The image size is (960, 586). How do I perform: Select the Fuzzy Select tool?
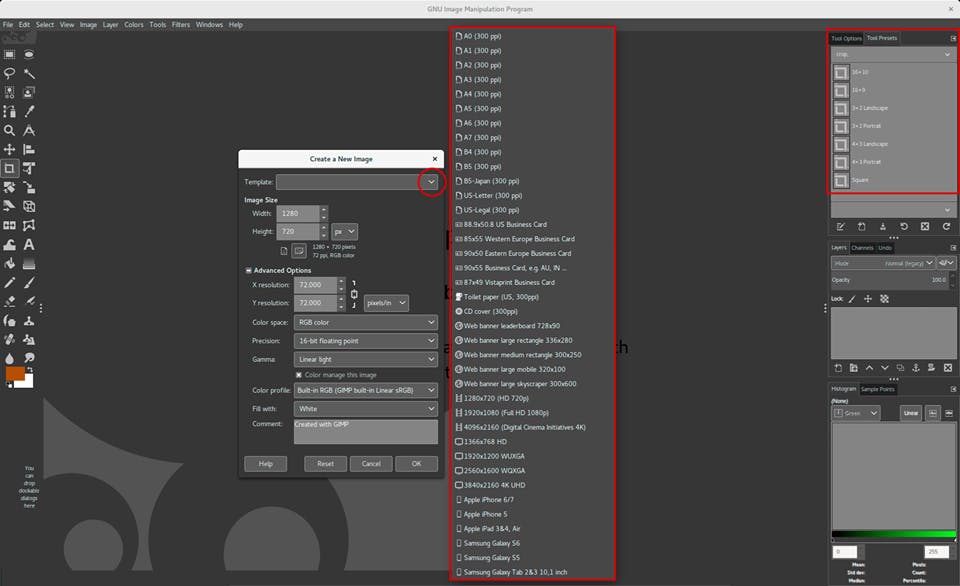click(28, 72)
